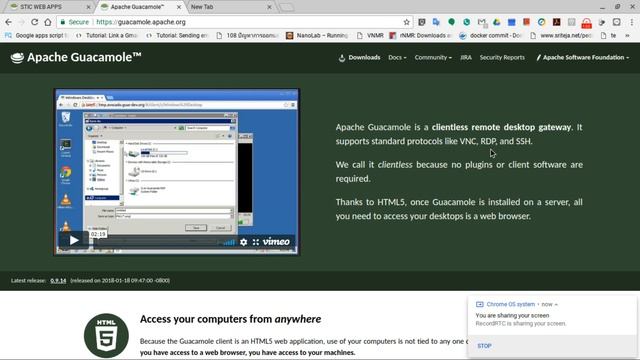
Task: Open the Google Translate extension
Action: [x=436, y=22]
